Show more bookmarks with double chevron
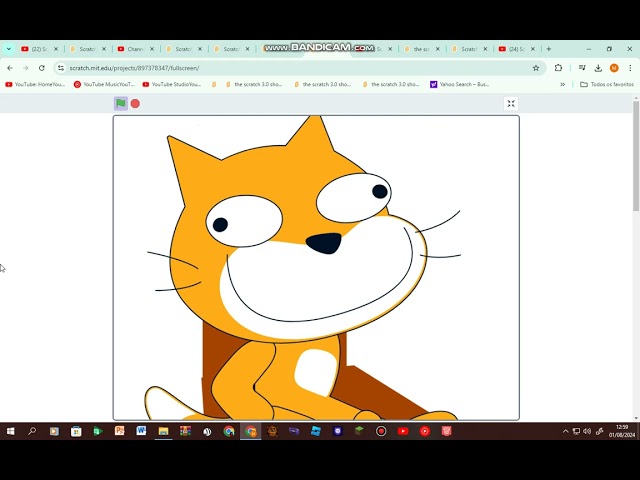Screen dimensions: 640x480 (562, 84)
